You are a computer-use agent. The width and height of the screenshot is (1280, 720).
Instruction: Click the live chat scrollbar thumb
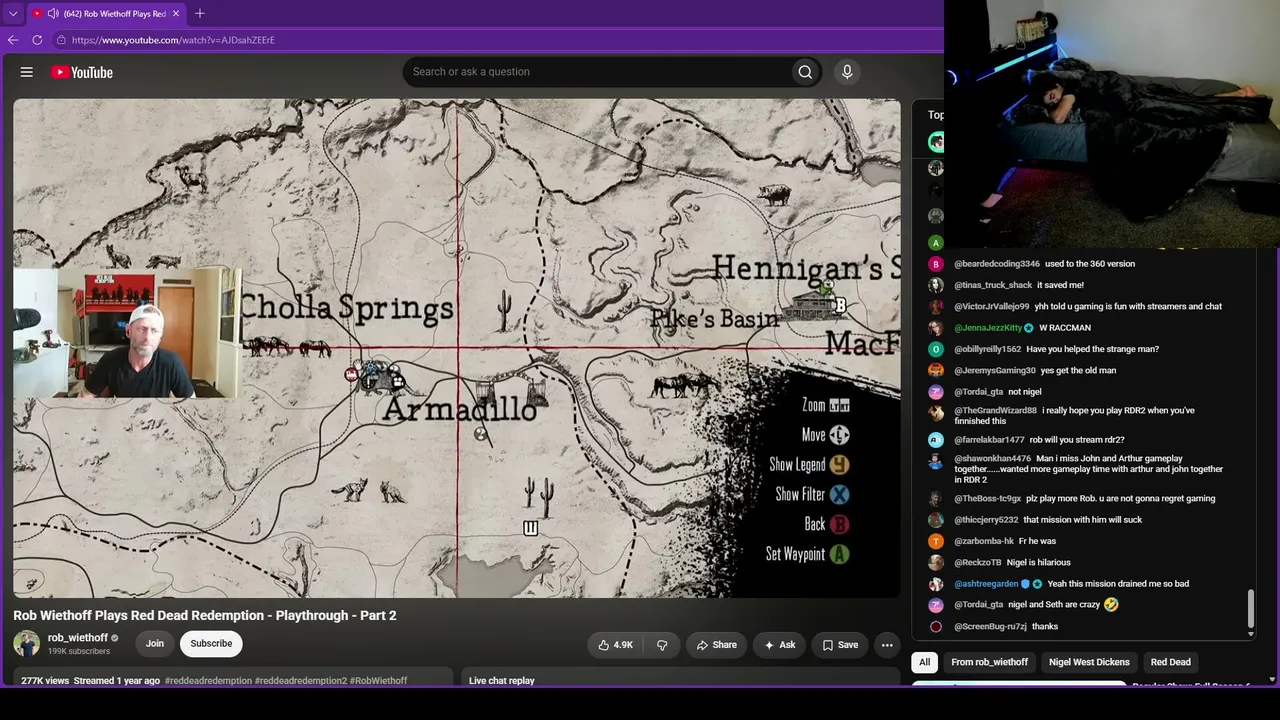pyautogui.click(x=1251, y=610)
